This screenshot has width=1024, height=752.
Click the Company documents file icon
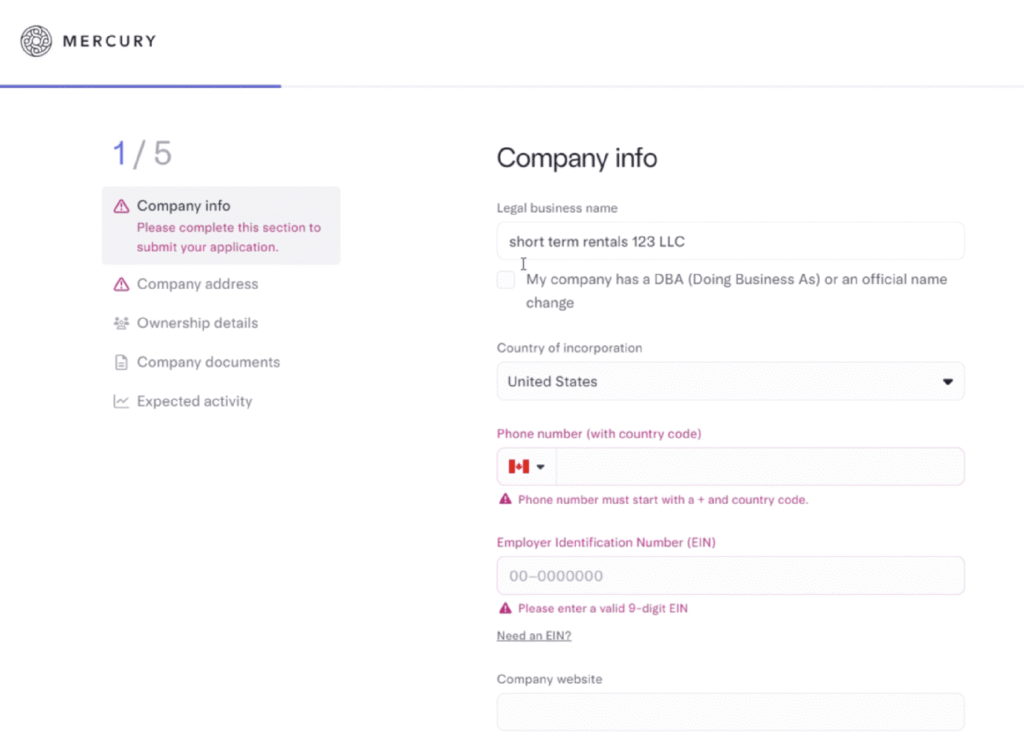[121, 362]
